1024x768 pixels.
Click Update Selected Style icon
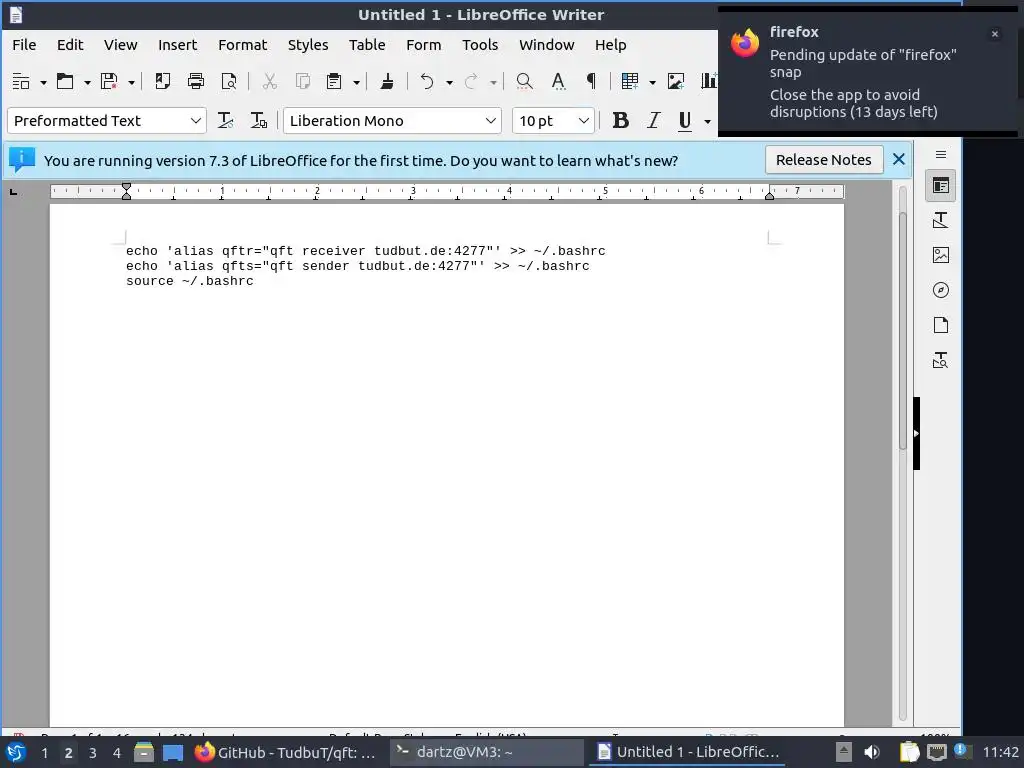coord(225,121)
